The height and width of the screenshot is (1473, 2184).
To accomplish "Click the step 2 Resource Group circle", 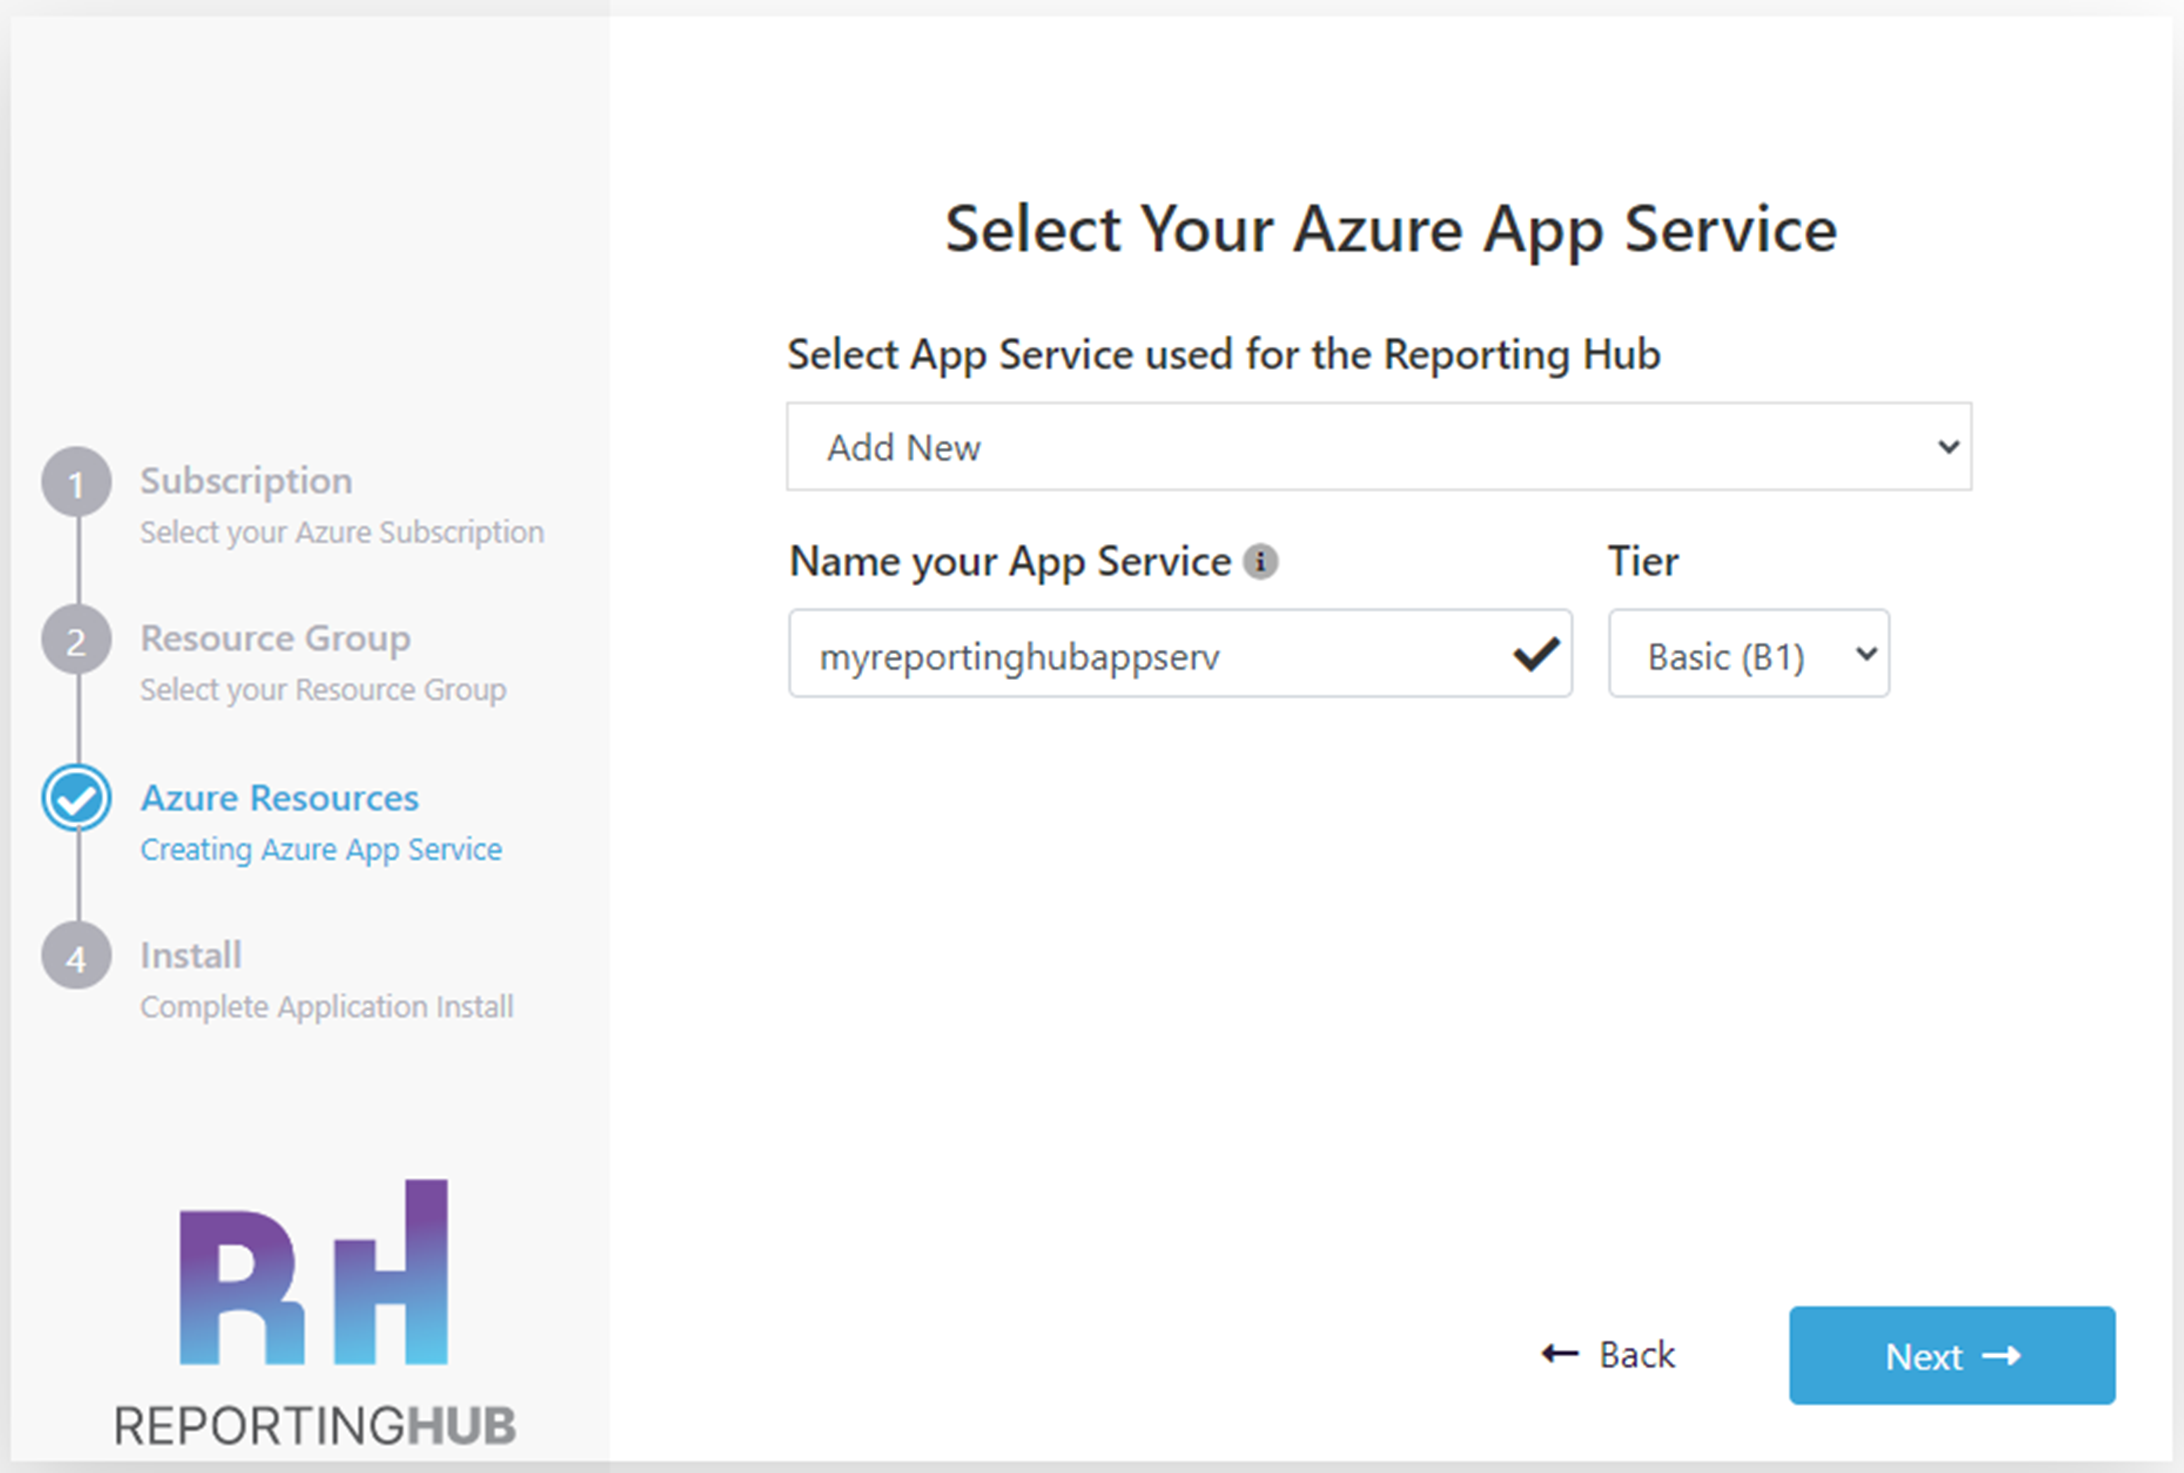I will pyautogui.click(x=76, y=640).
